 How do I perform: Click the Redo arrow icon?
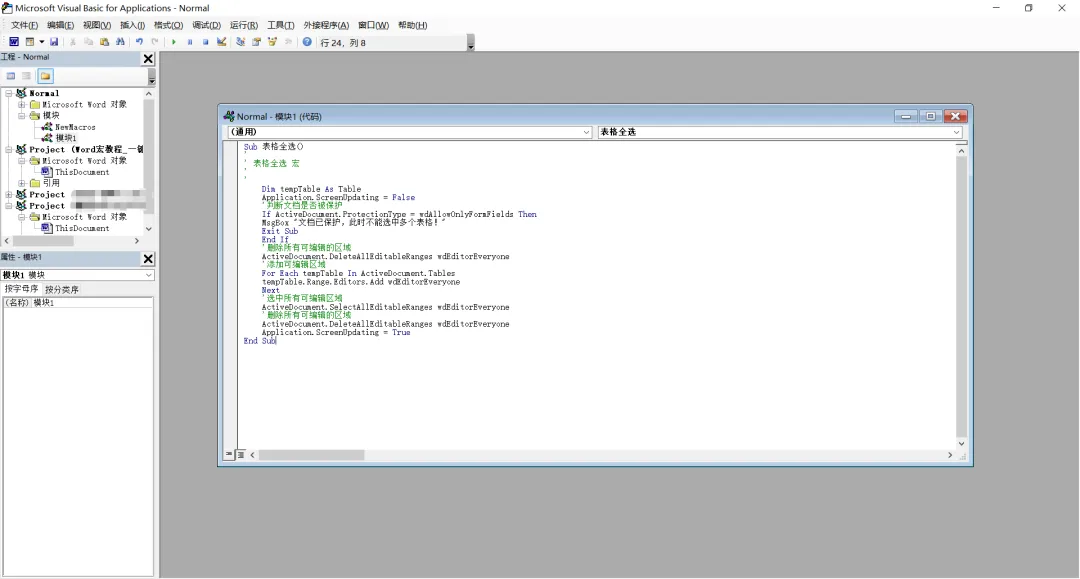[155, 42]
